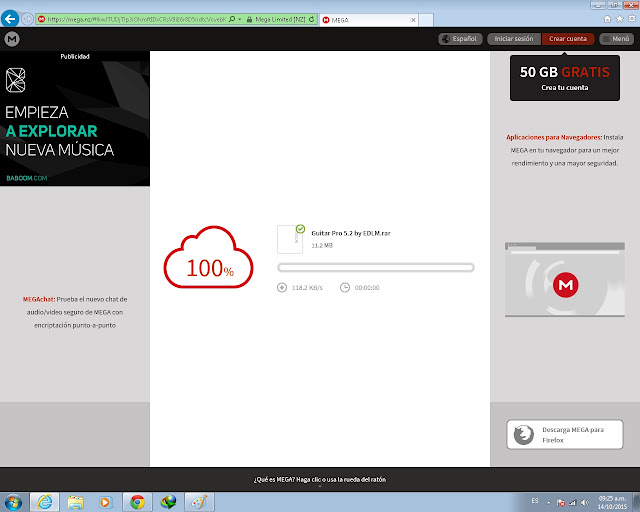Click the network signal tray icon
The width and height of the screenshot is (640, 512).
pyautogui.click(x=573, y=503)
